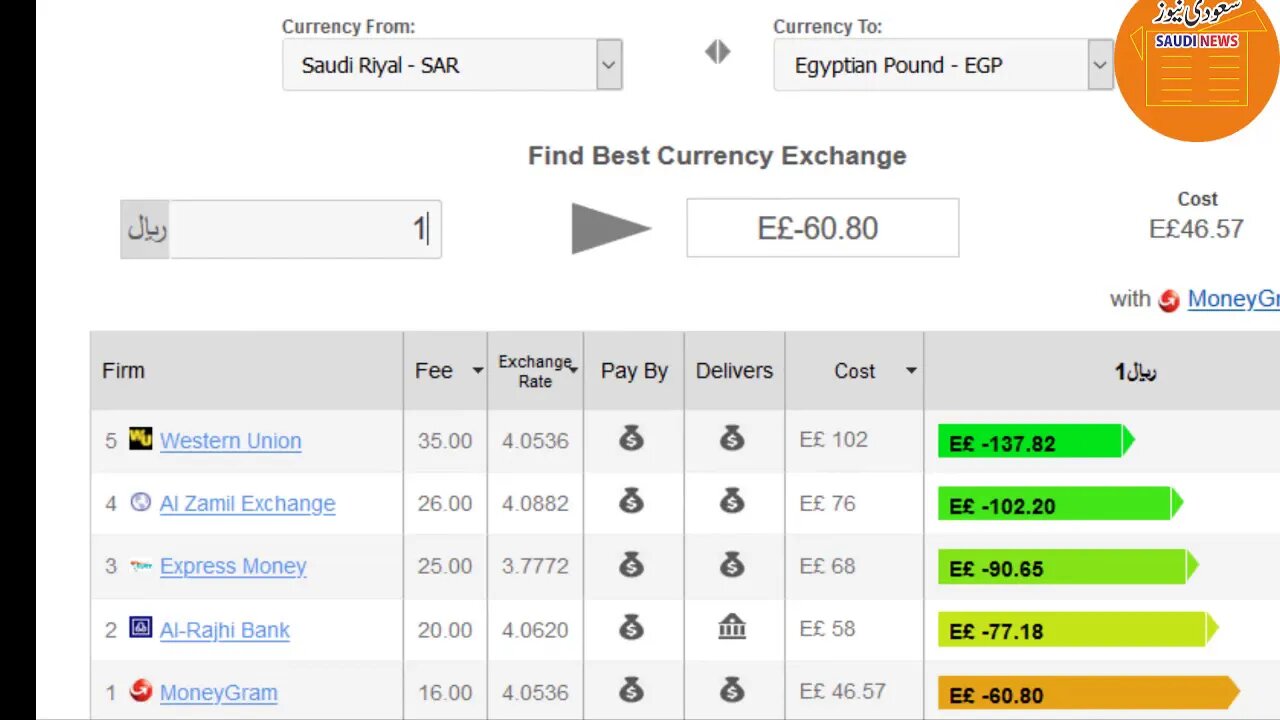Click Western Union Pay By cash bag icon
1280x720 pixels.
631,438
